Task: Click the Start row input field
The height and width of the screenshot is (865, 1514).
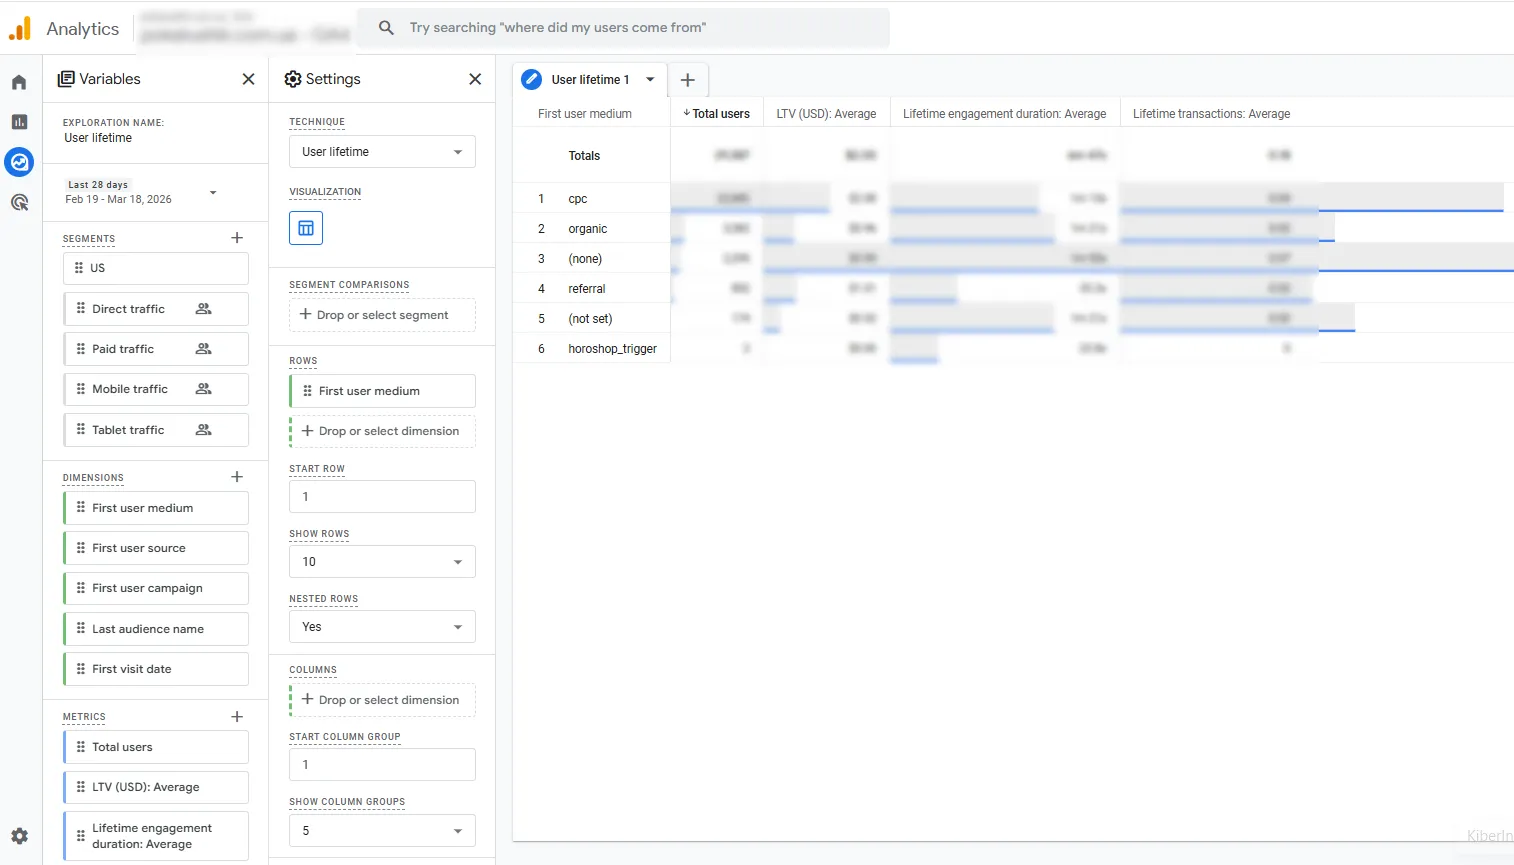Action: coord(382,497)
